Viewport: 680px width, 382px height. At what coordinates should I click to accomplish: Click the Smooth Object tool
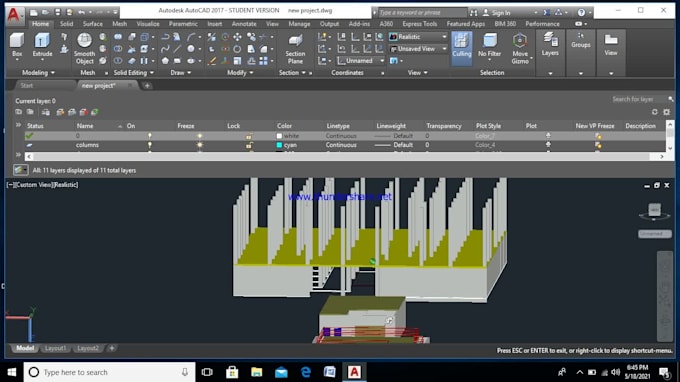pyautogui.click(x=84, y=49)
